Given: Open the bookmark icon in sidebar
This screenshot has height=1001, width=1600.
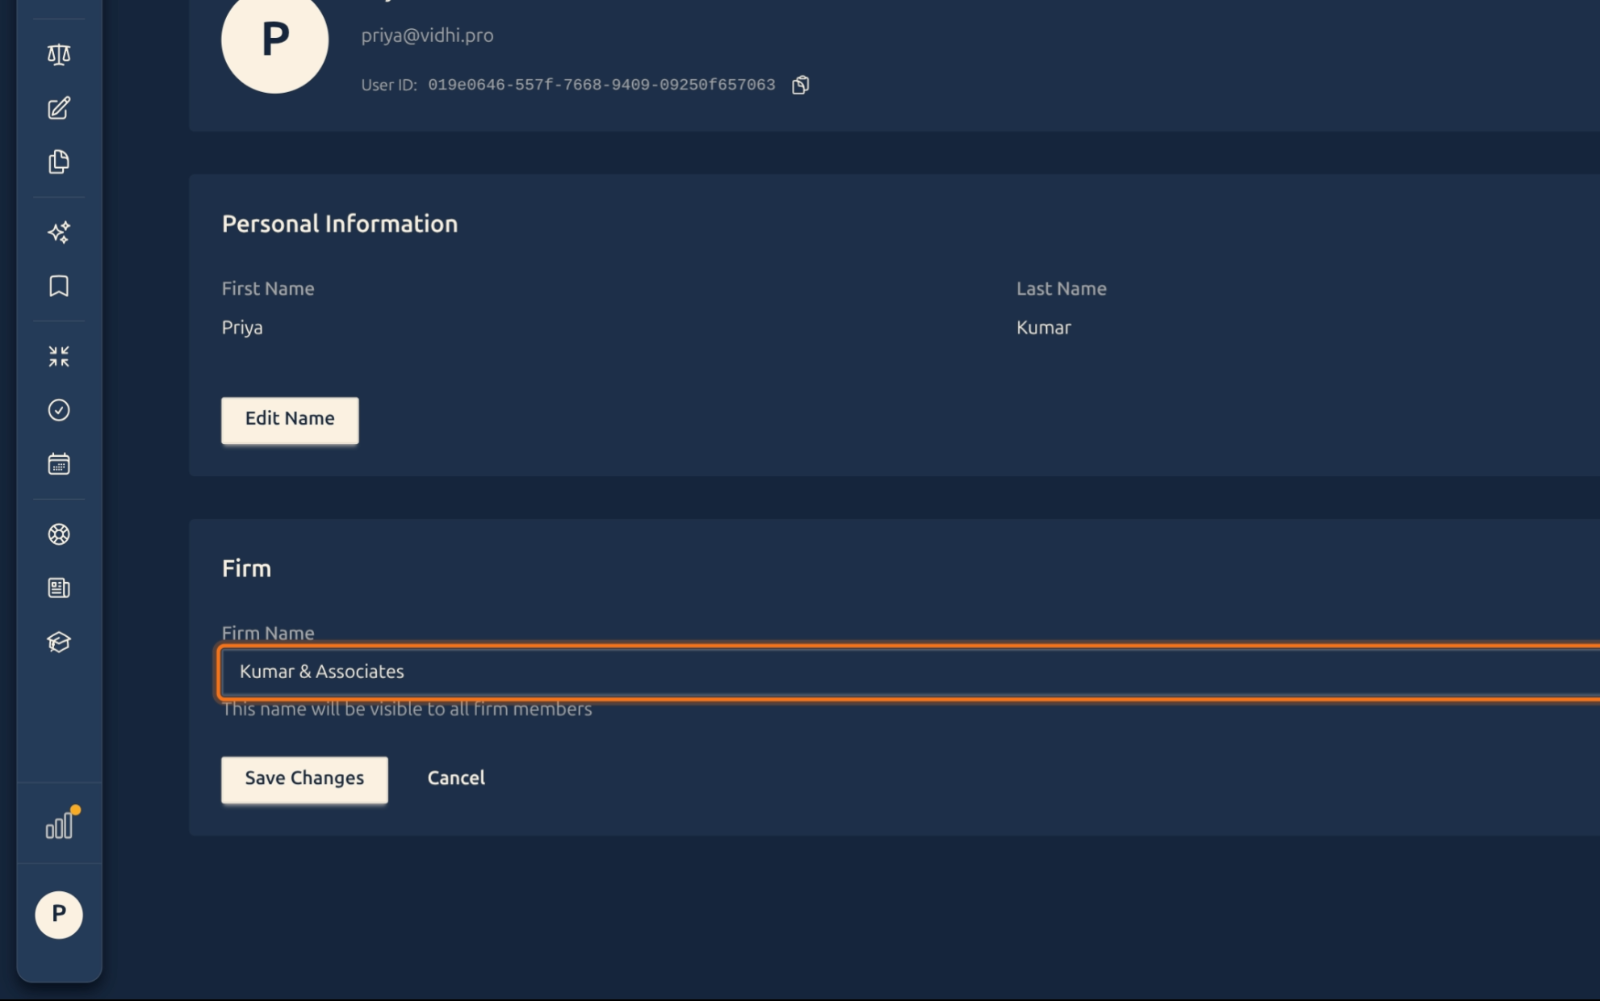Looking at the screenshot, I should pyautogui.click(x=59, y=286).
